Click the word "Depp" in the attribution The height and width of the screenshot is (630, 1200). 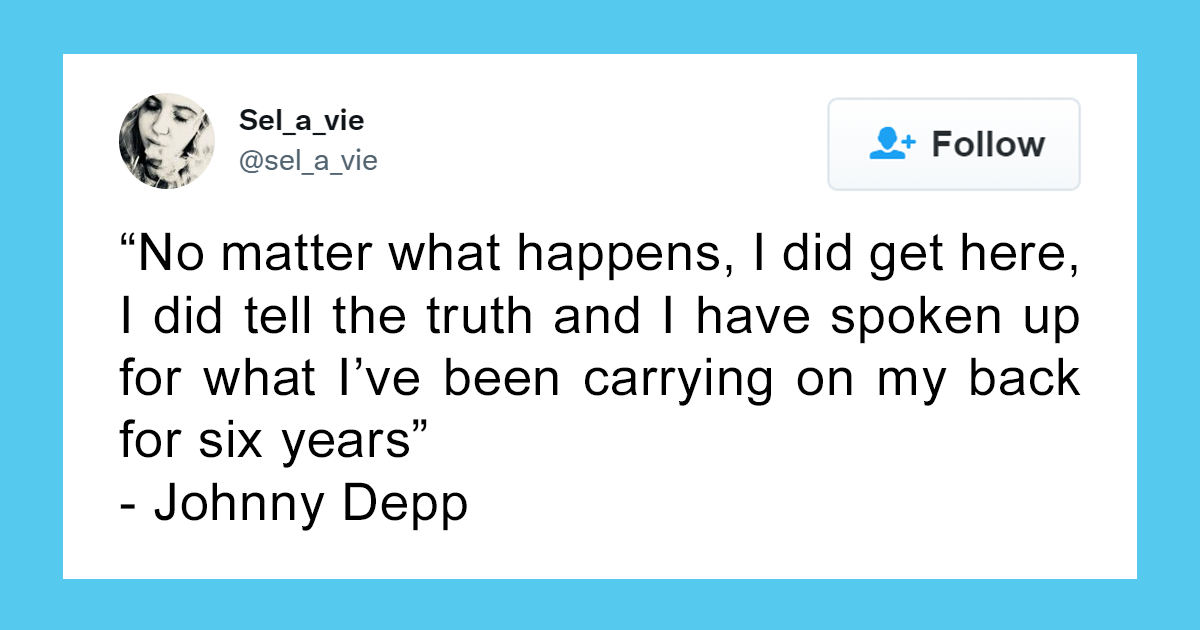[x=407, y=505]
